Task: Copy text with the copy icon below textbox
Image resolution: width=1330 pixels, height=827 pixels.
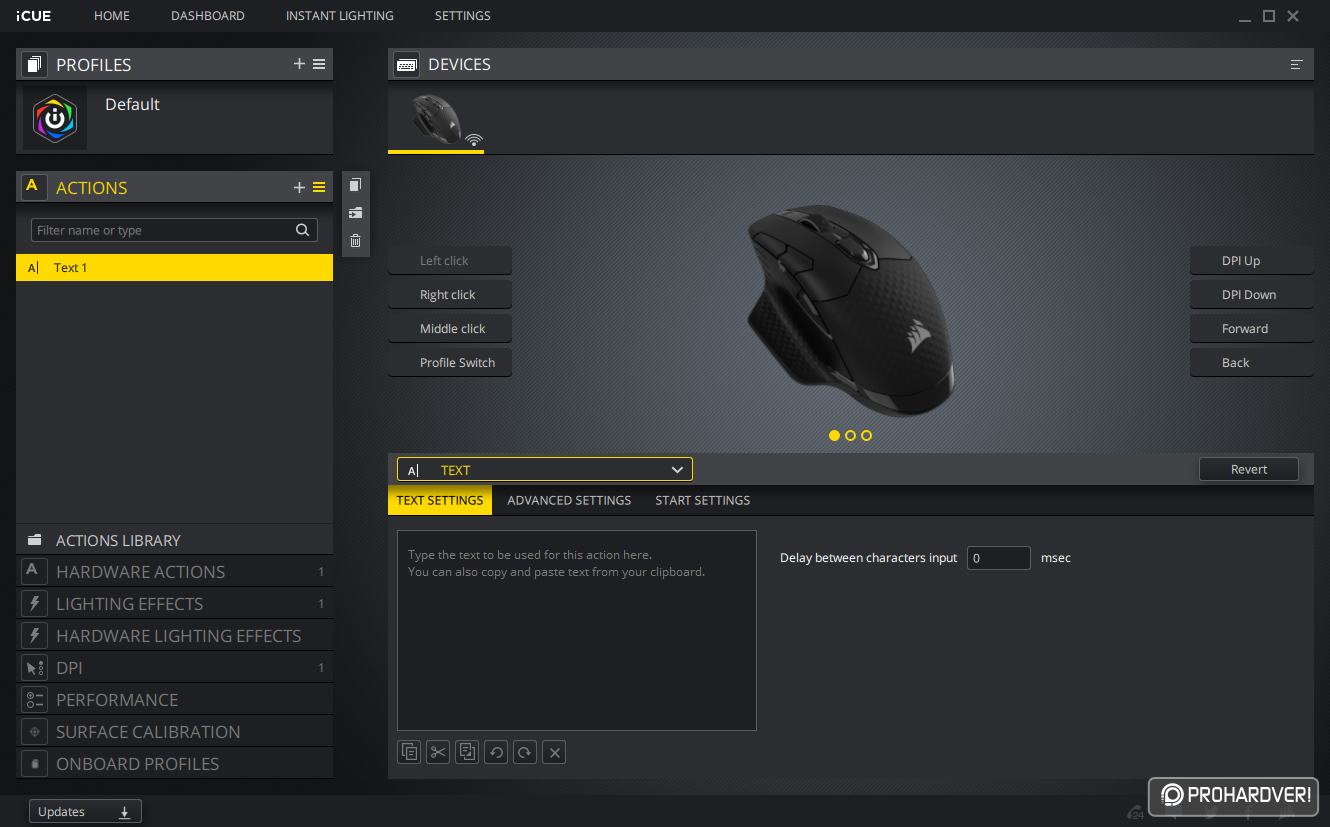Action: 409,752
